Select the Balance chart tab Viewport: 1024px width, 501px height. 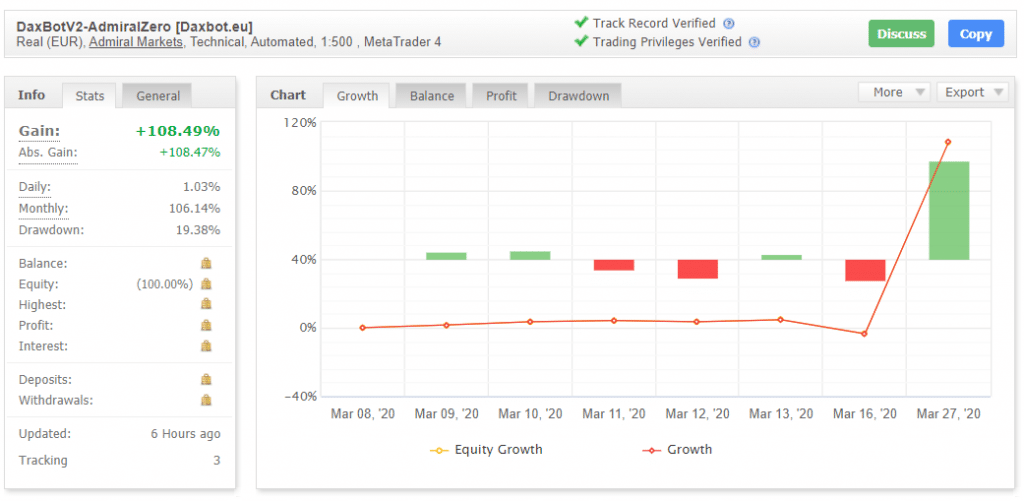[432, 96]
